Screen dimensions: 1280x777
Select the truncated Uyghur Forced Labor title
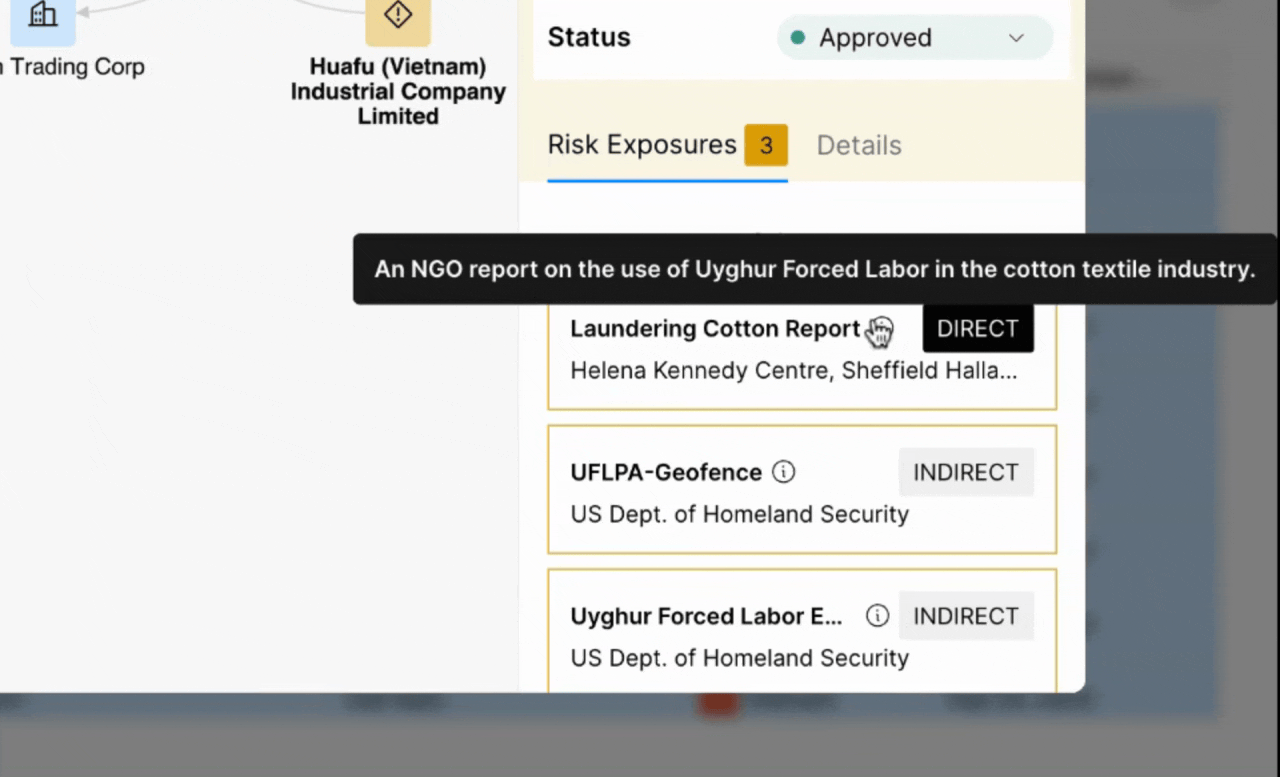[x=706, y=616]
